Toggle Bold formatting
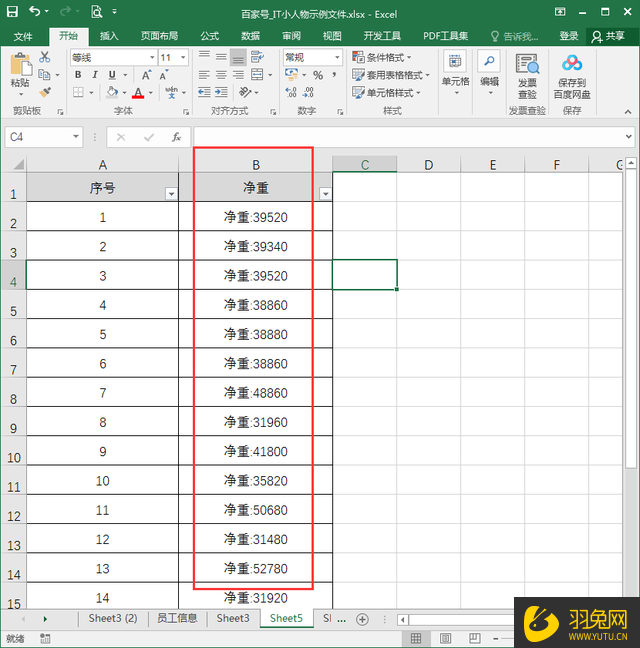Viewport: 640px width, 648px height. point(78,75)
